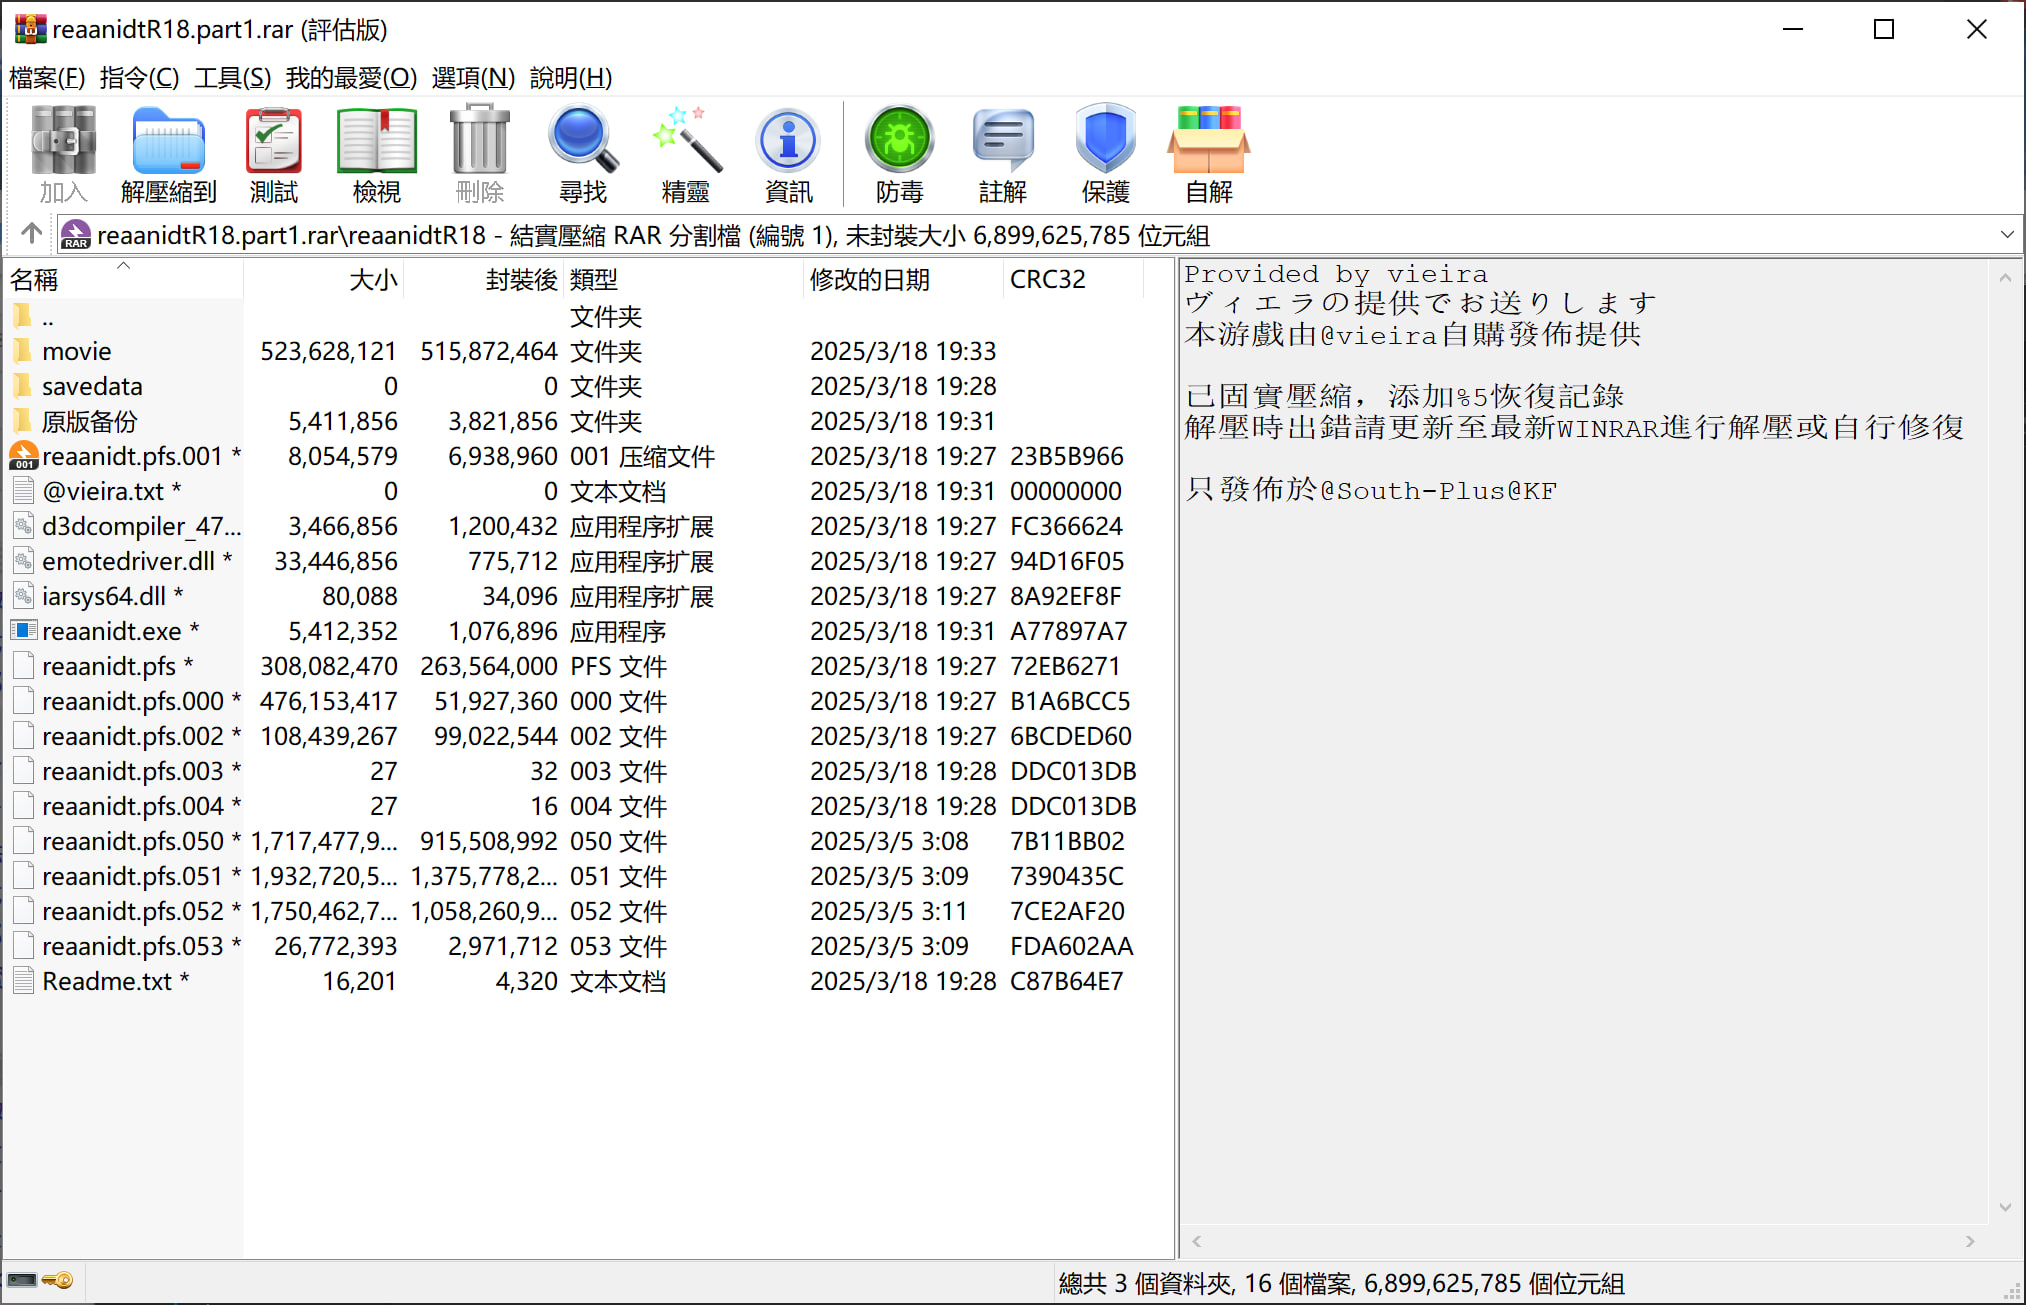Viewport: 2026px width, 1305px height.
Task: Select the movie folder
Action: point(76,351)
